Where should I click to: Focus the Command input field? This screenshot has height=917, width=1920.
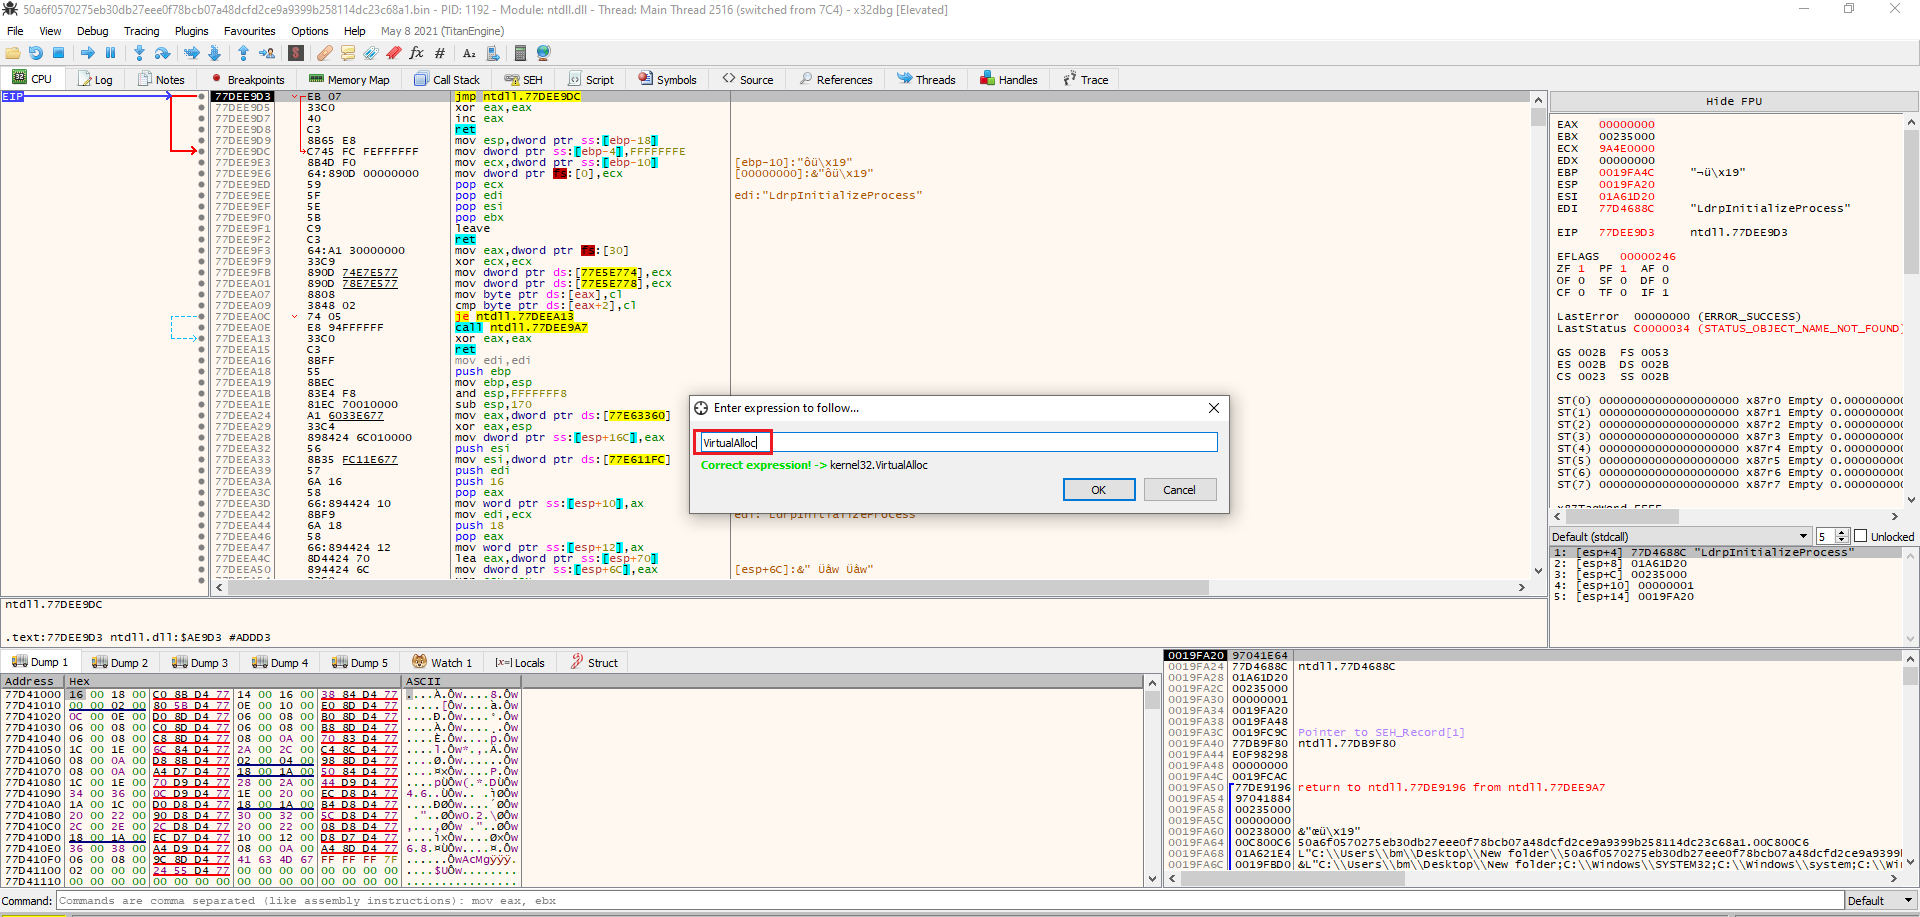pyautogui.click(x=950, y=901)
